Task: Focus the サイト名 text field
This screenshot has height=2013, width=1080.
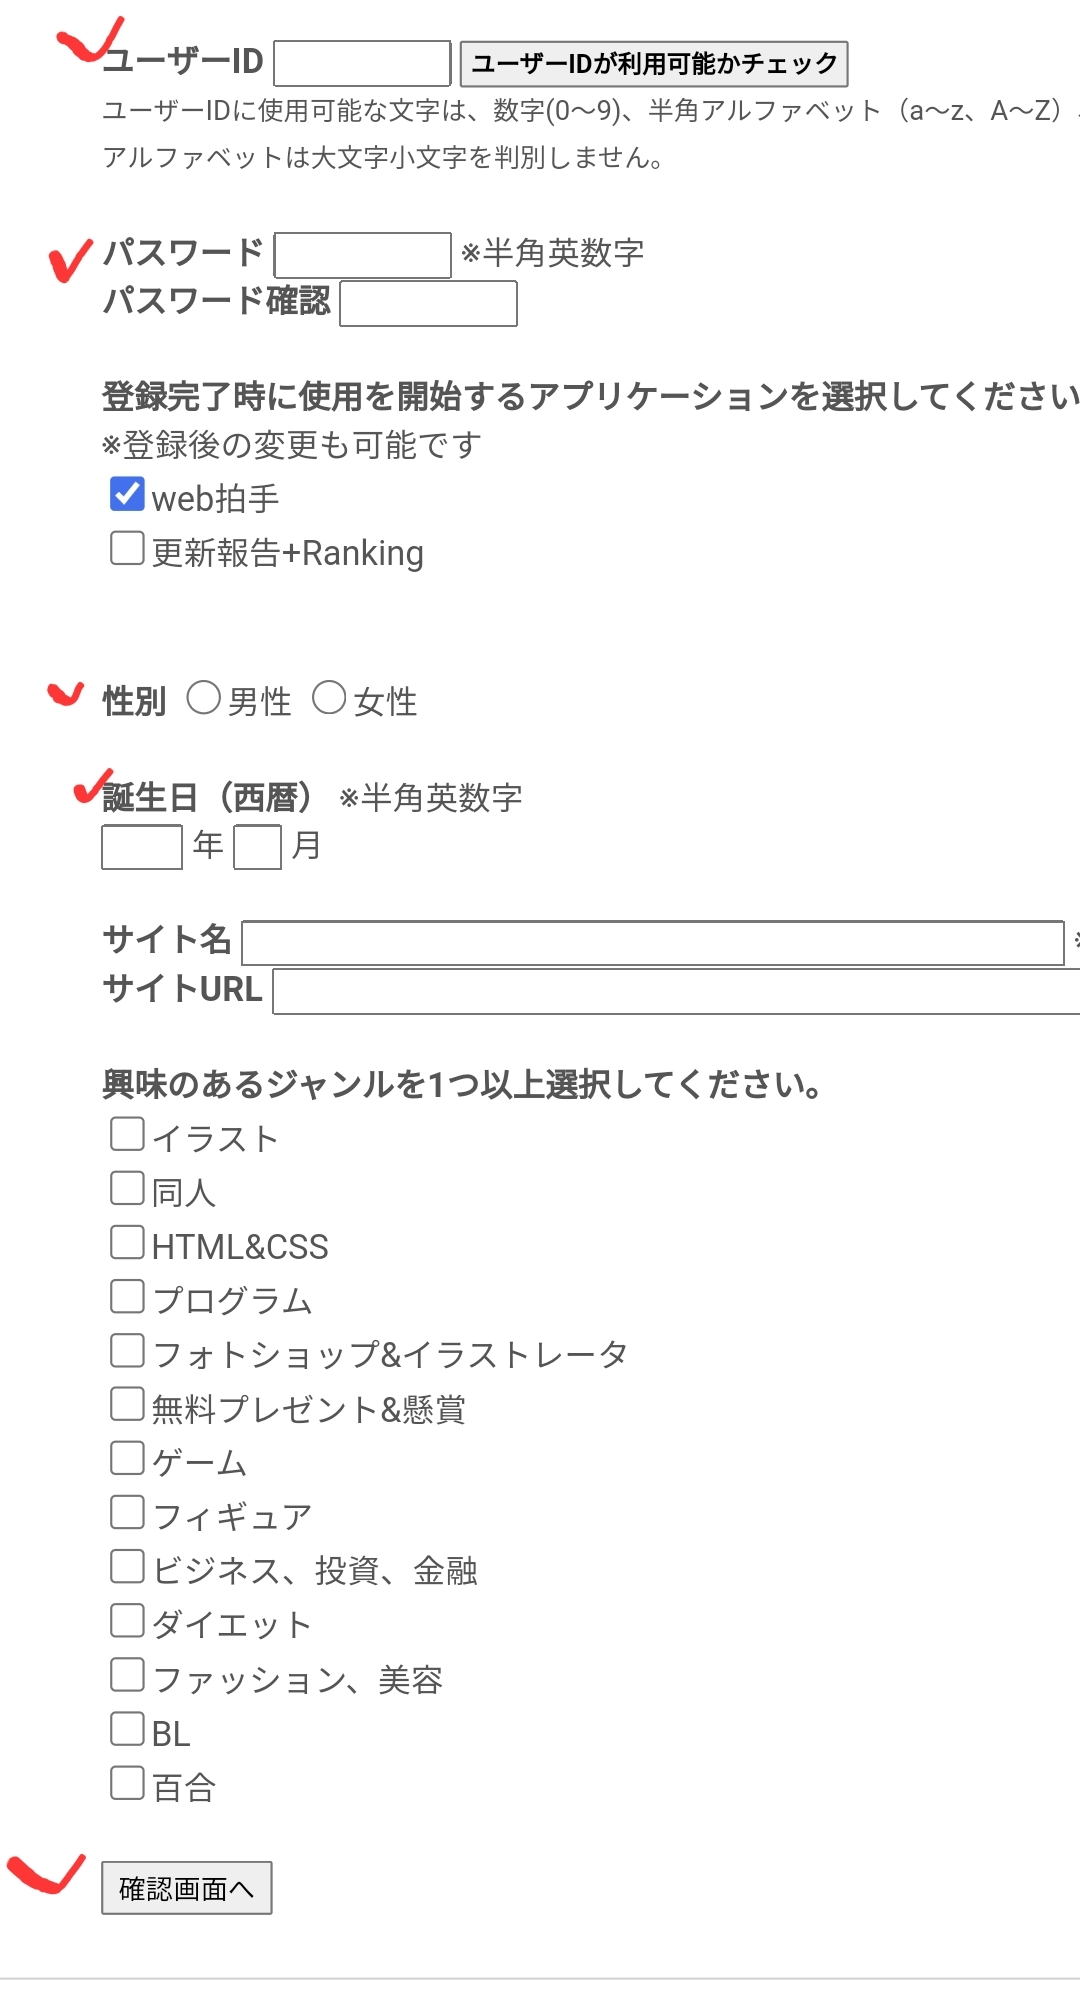Action: [x=652, y=943]
